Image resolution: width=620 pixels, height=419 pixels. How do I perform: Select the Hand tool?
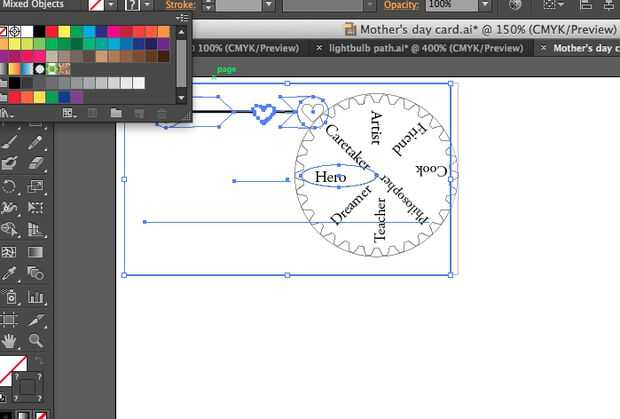(x=9, y=340)
